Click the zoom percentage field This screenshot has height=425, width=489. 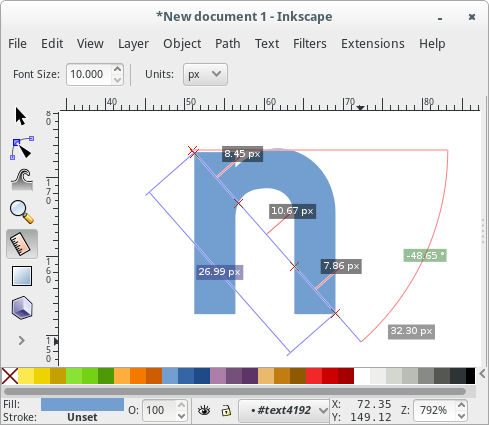point(435,410)
